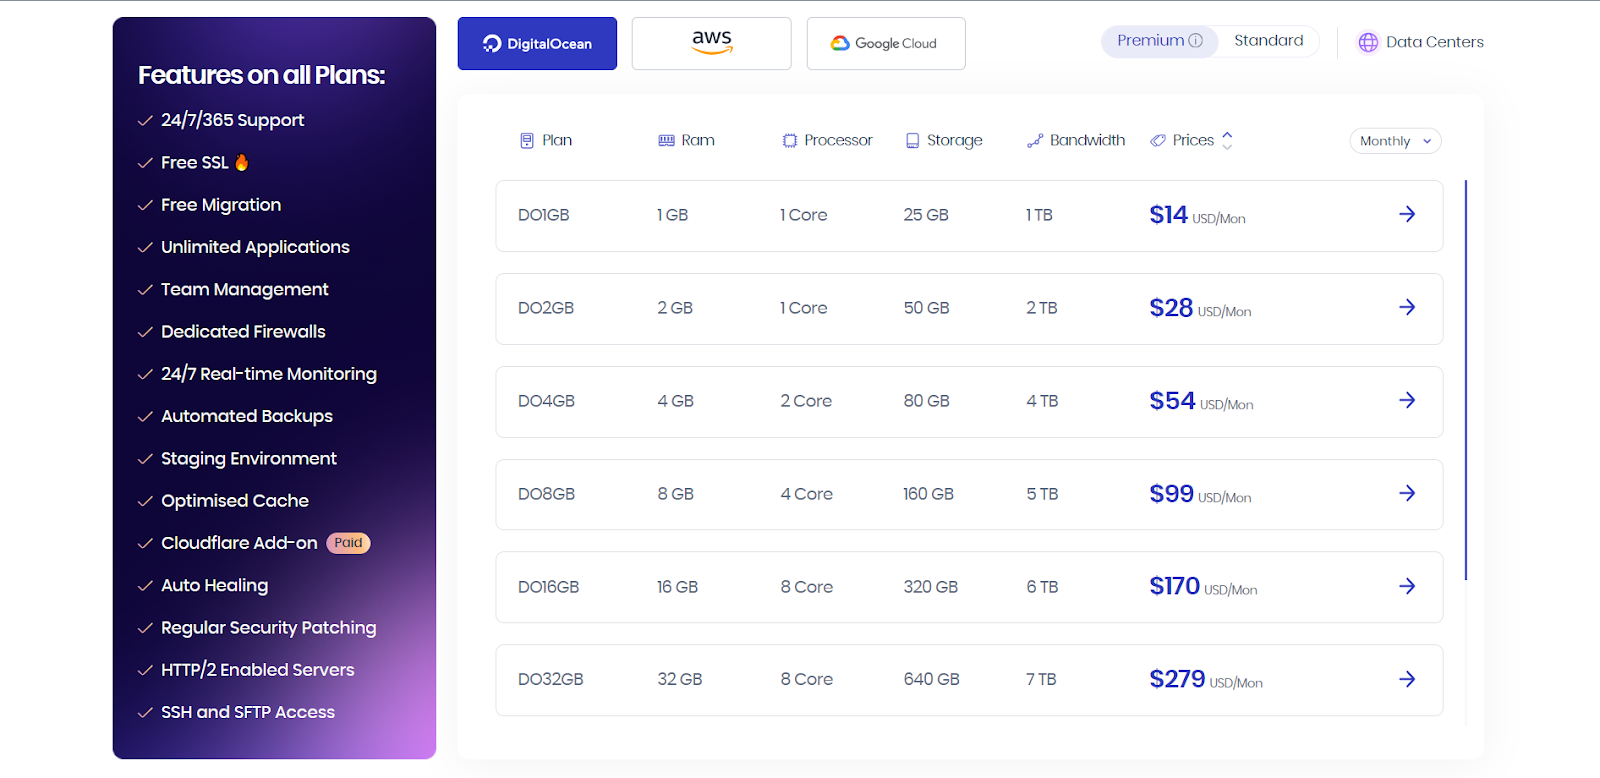Open the DO32GB plan arrow

click(1407, 679)
